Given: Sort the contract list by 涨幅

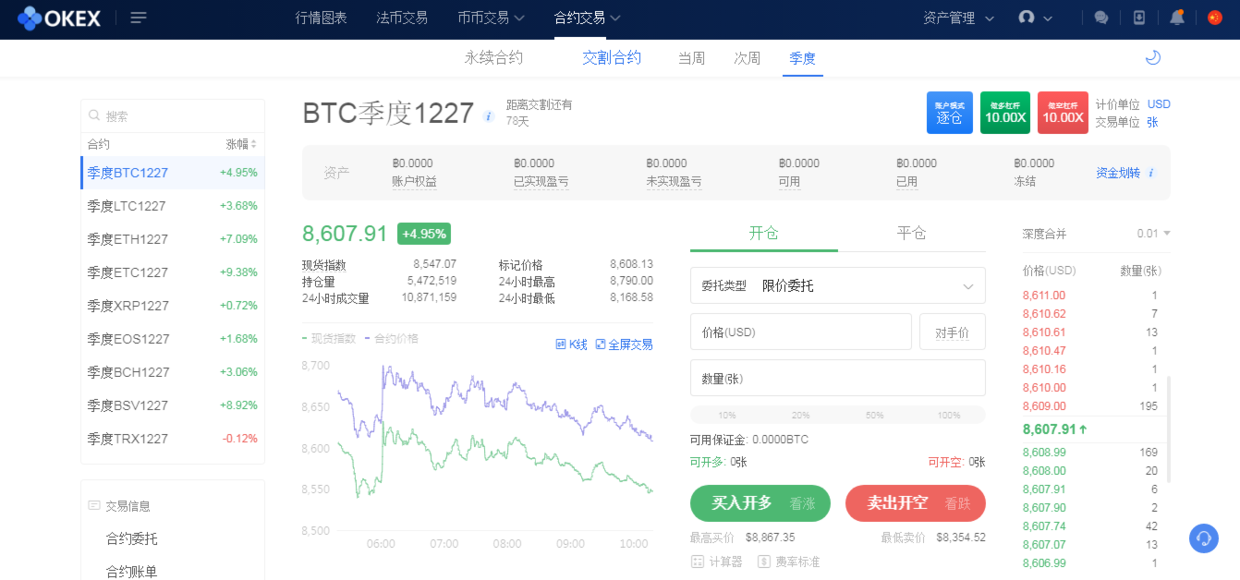Looking at the screenshot, I should click(x=242, y=144).
